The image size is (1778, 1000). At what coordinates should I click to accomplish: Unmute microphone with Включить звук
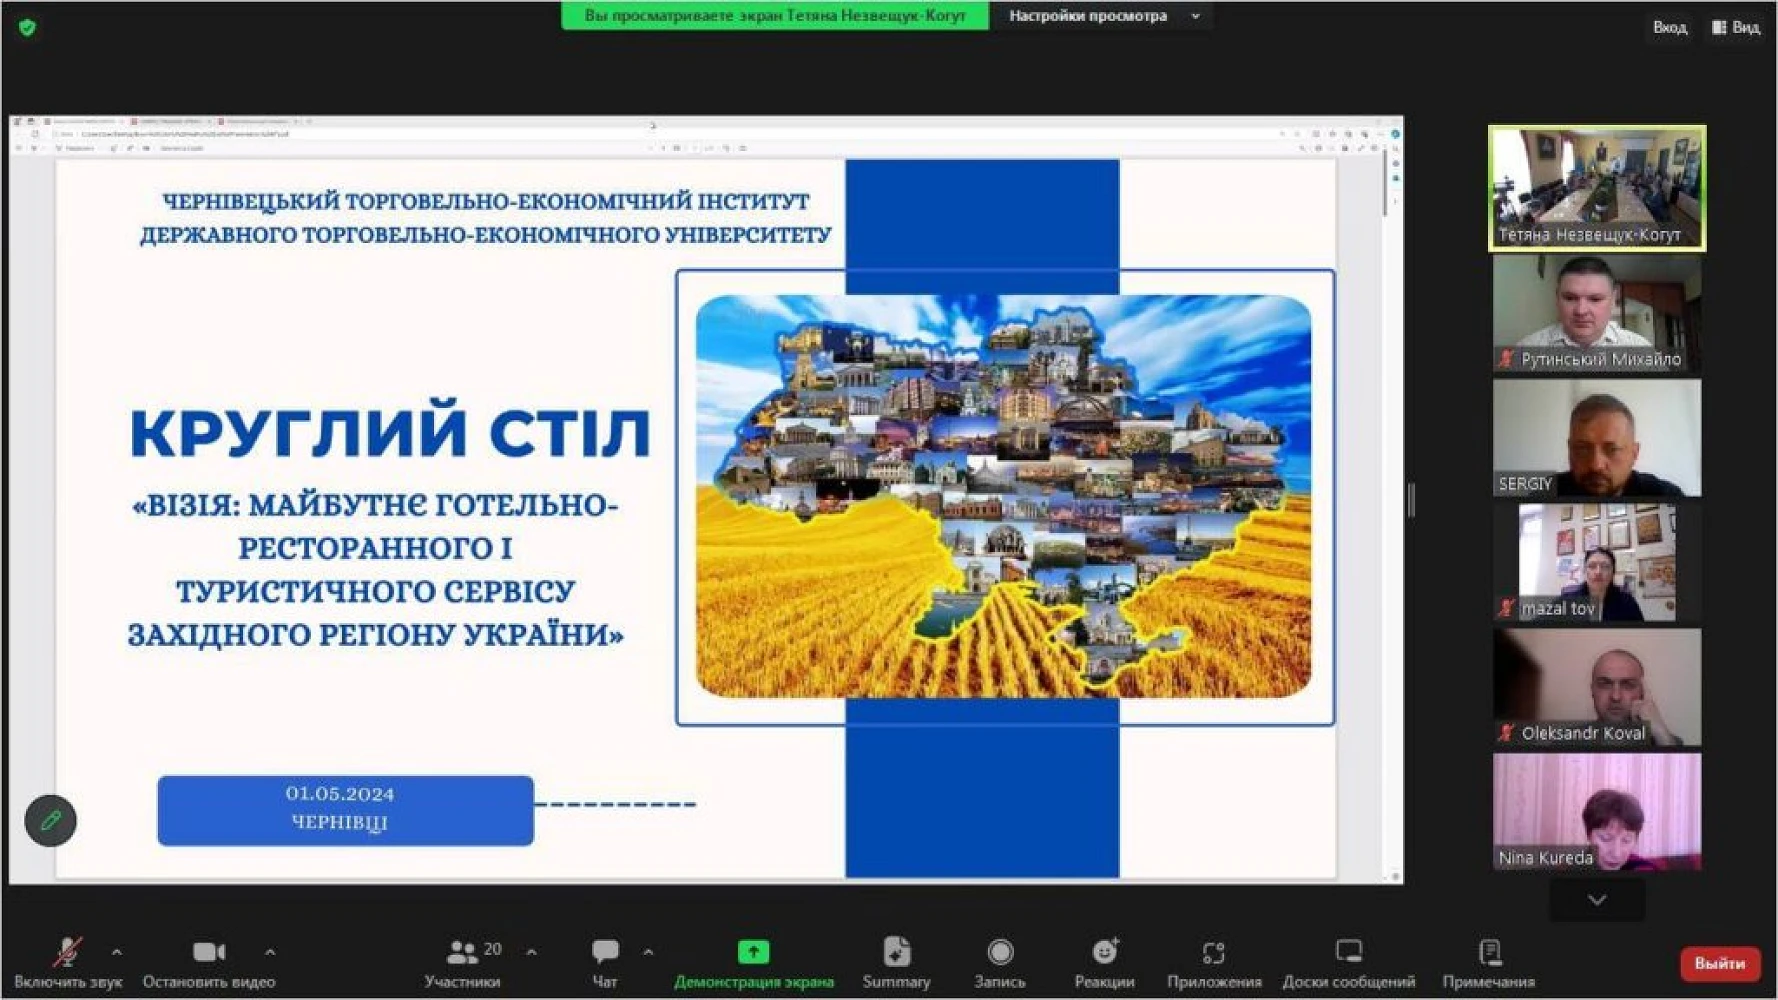click(67, 953)
